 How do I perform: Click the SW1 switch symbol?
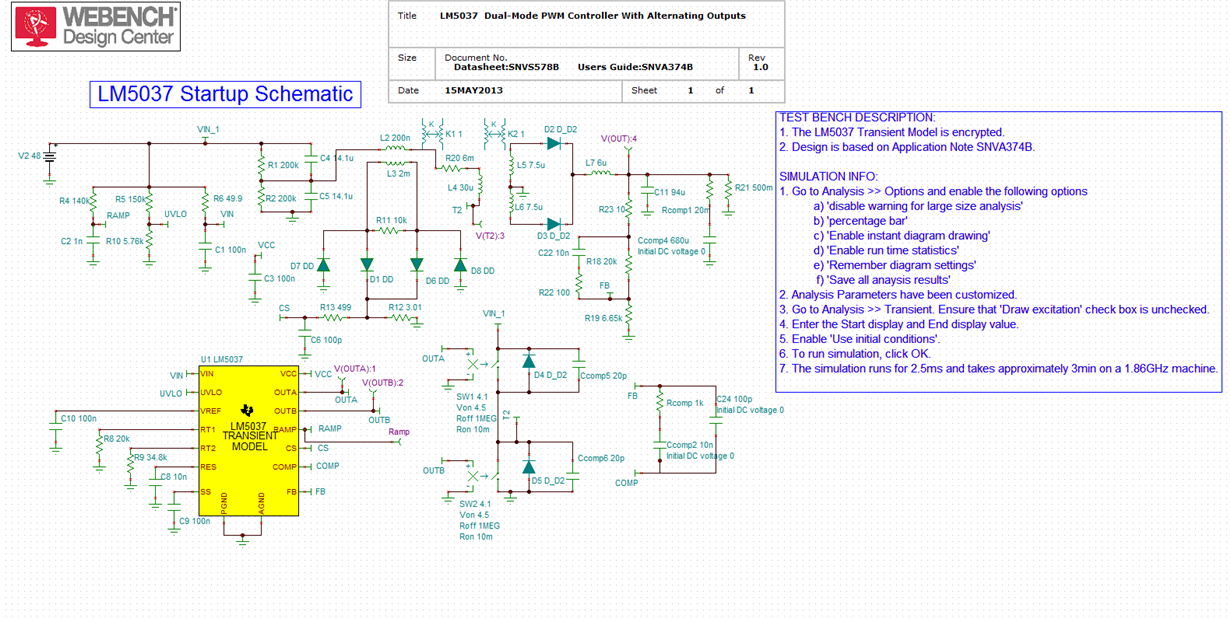click(485, 364)
